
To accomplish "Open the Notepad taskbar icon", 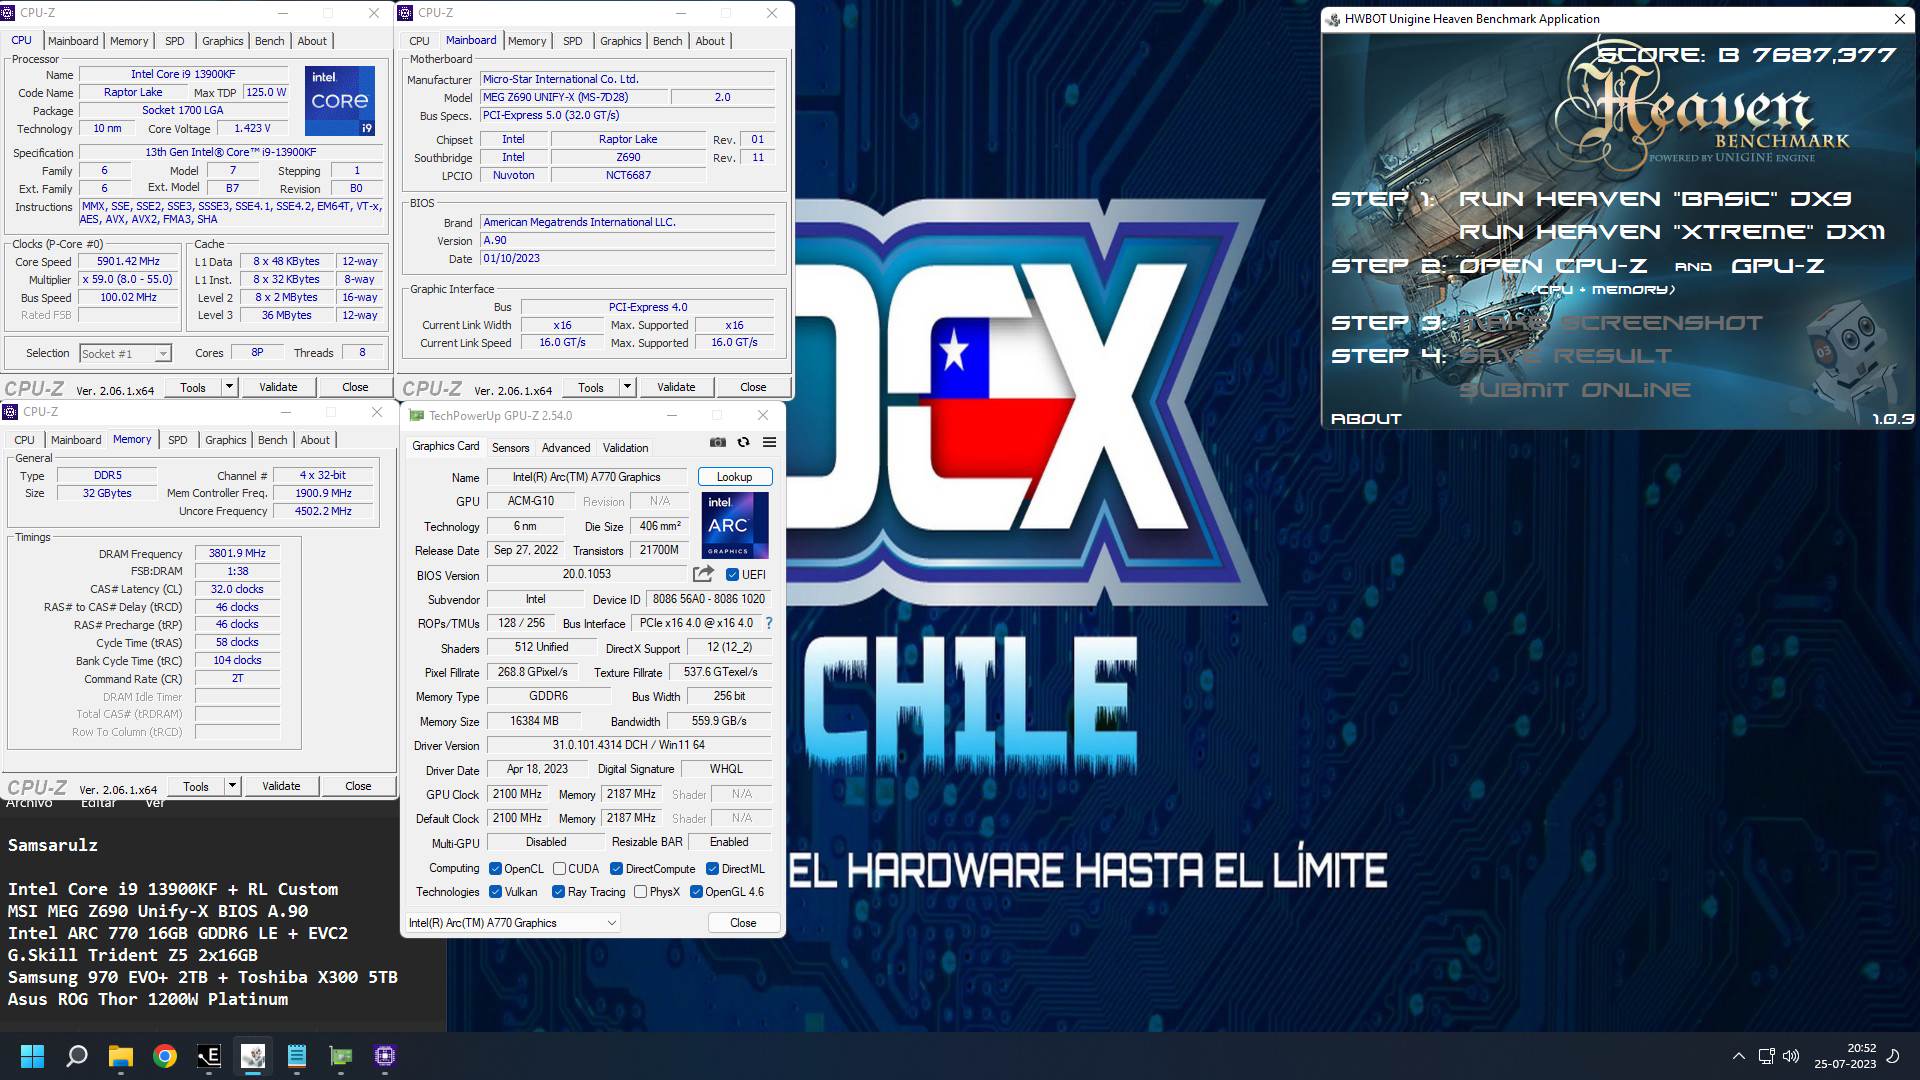I will pos(297,1056).
